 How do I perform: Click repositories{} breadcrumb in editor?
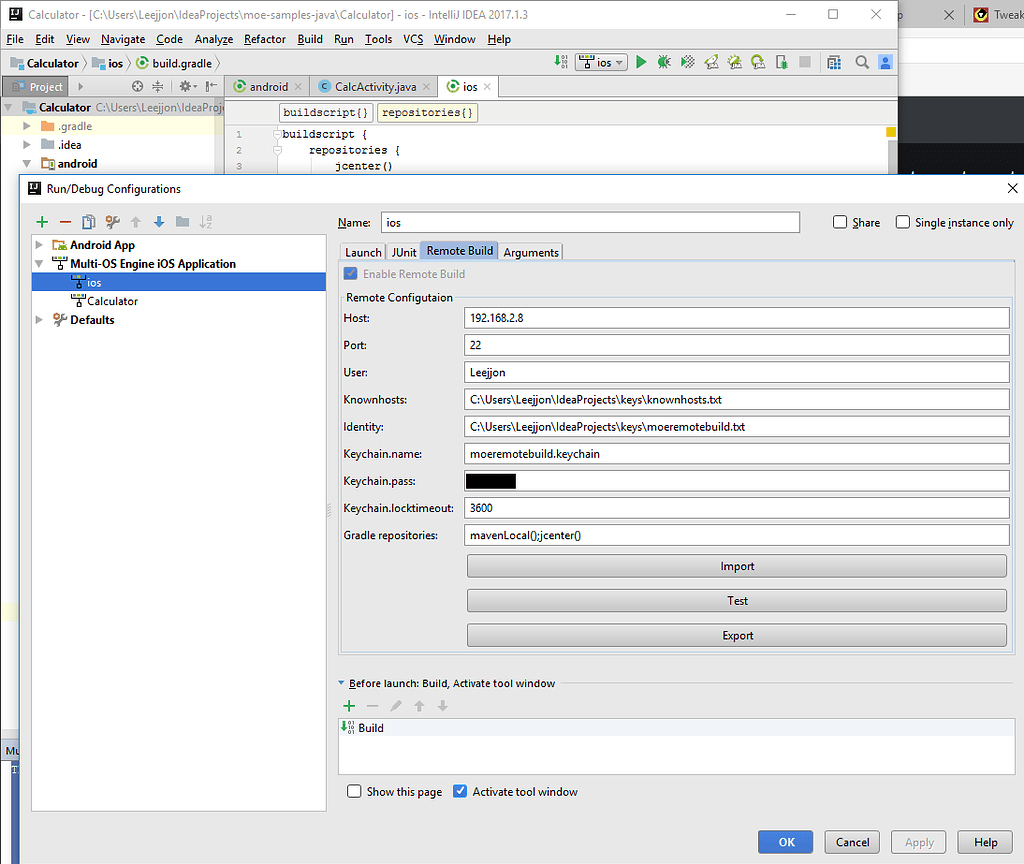(x=427, y=112)
